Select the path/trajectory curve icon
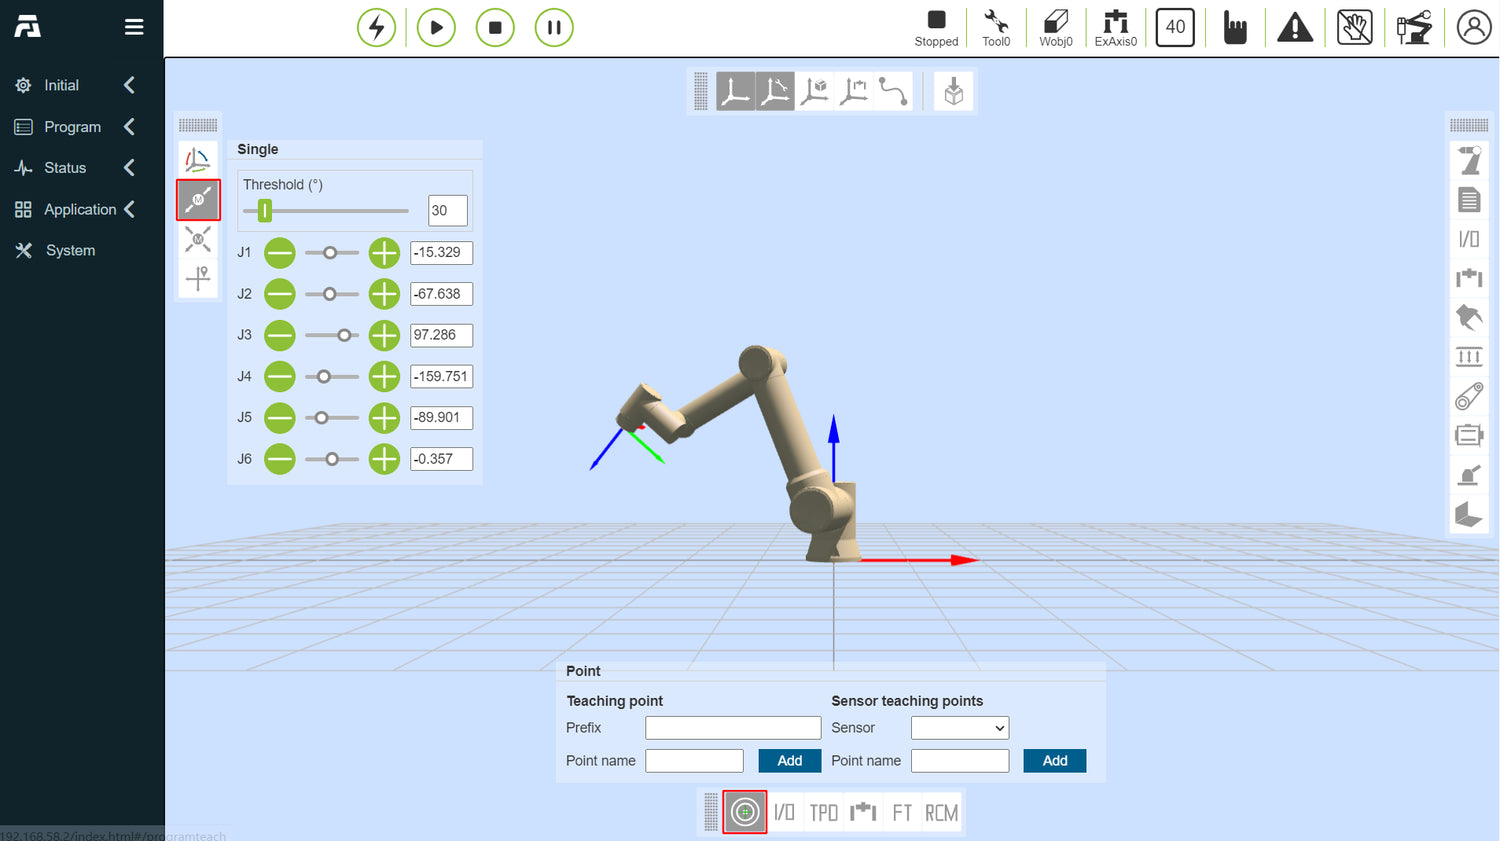Viewport: 1500px width, 841px height. 893,91
